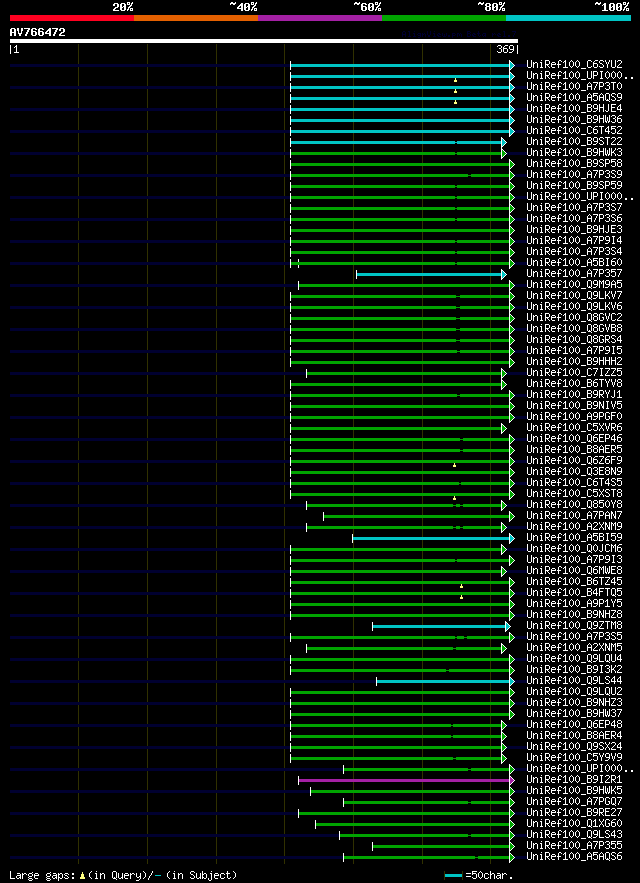This screenshot has width=640, height=883.
Task: Select the UniRef100_Q850Y8 label
Action: [x=574, y=505]
